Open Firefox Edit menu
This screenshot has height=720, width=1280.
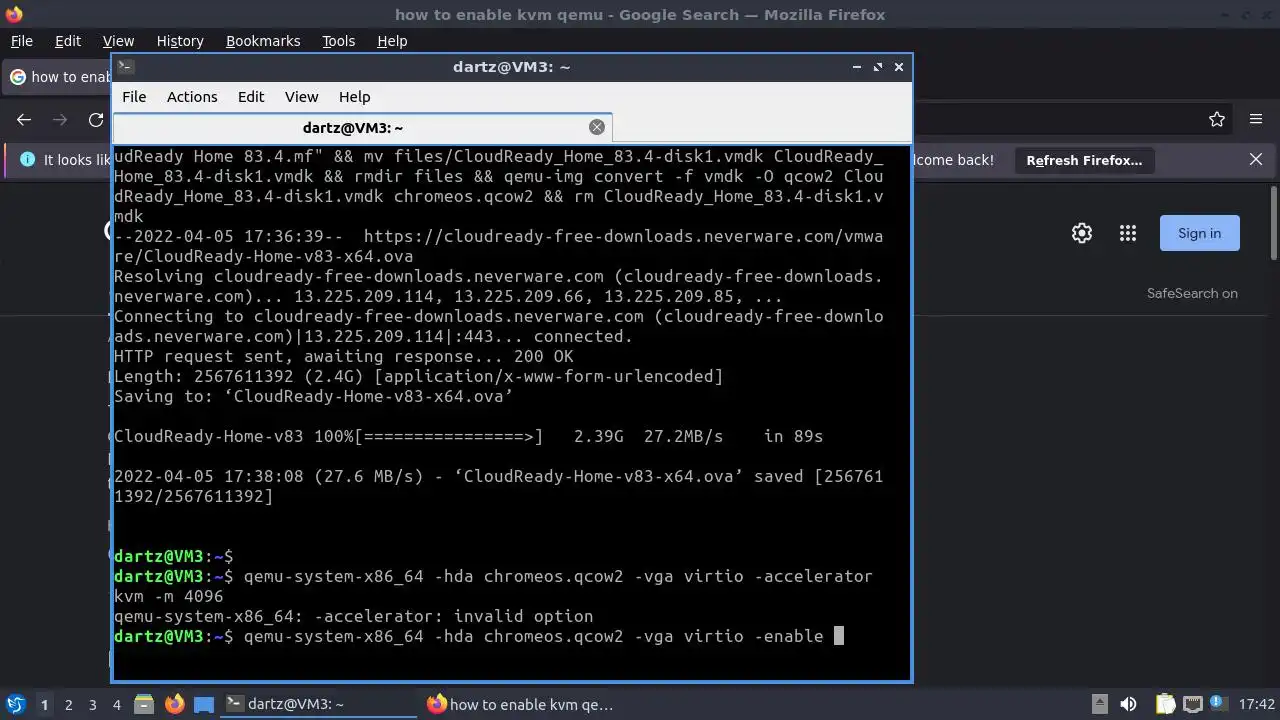click(68, 41)
